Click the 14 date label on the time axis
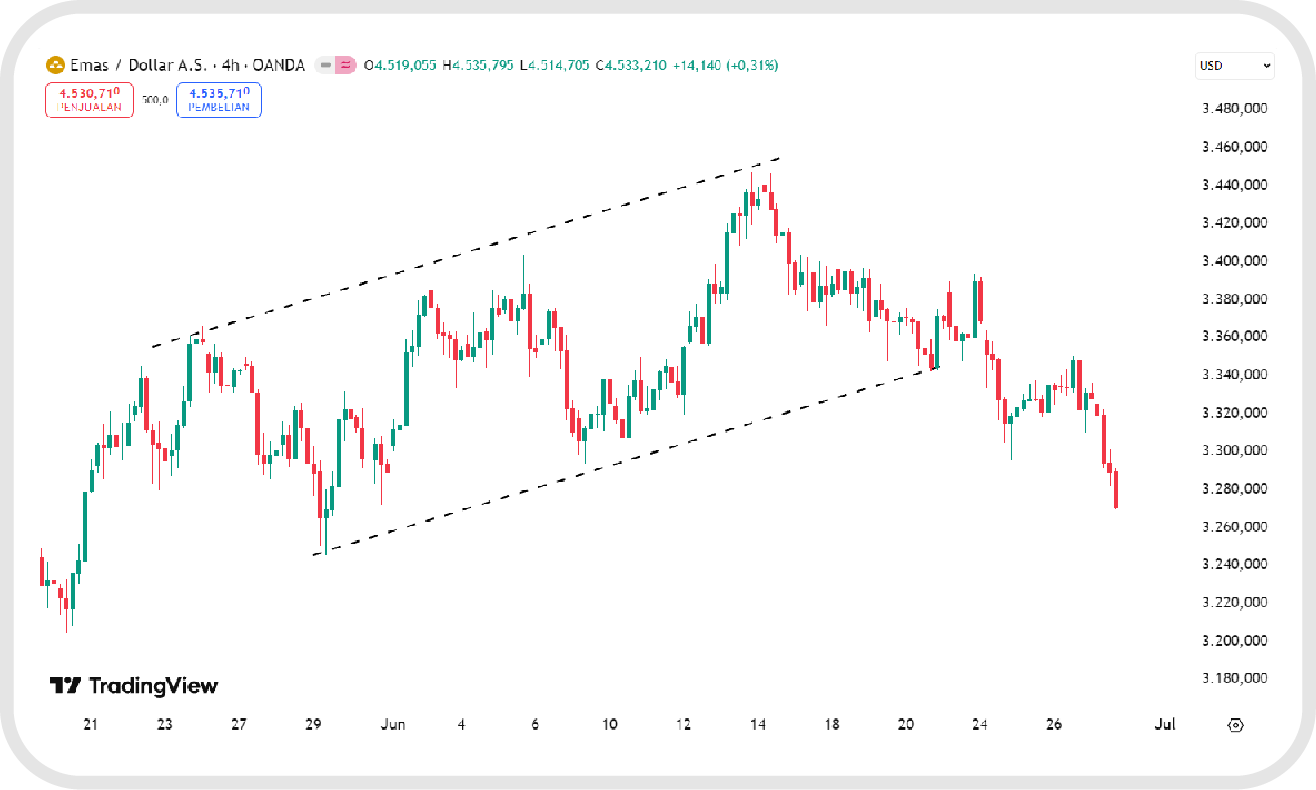The width and height of the screenshot is (1316, 790). 758,724
